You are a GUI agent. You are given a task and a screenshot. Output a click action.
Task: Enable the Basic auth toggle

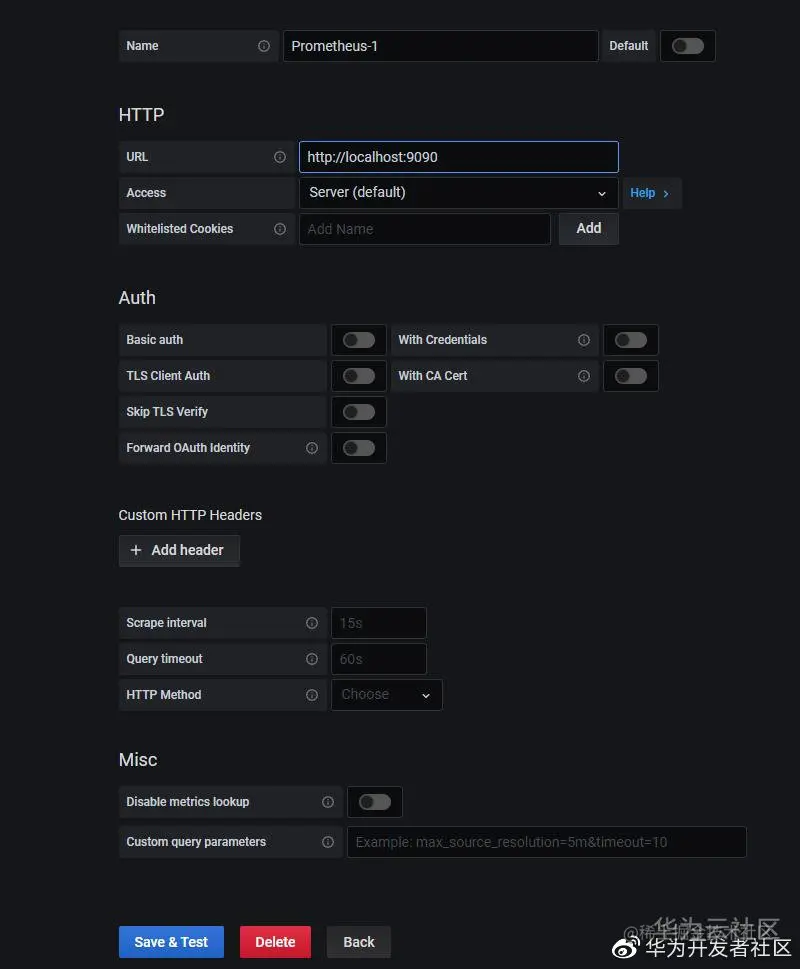point(358,340)
